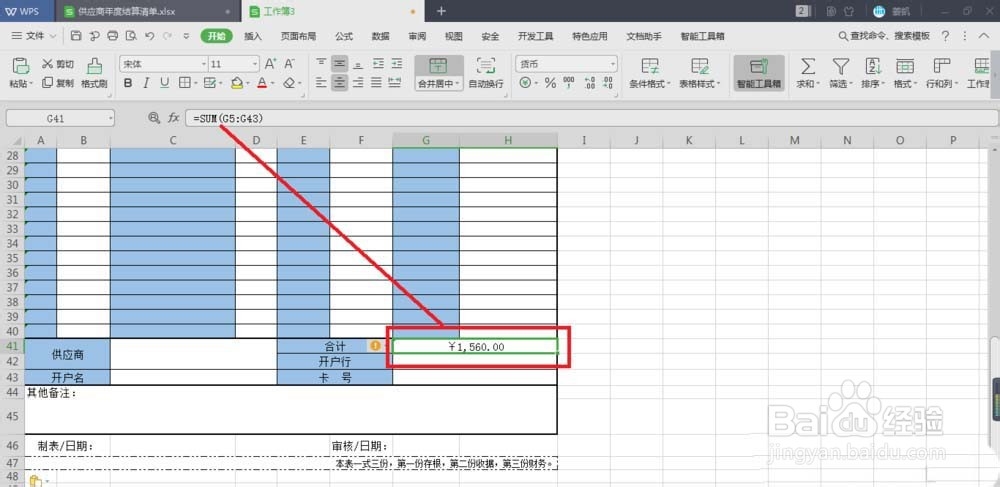This screenshot has height=487, width=1000.
Task: Click the Rows and Columns (行和列) icon
Action: pos(941,66)
